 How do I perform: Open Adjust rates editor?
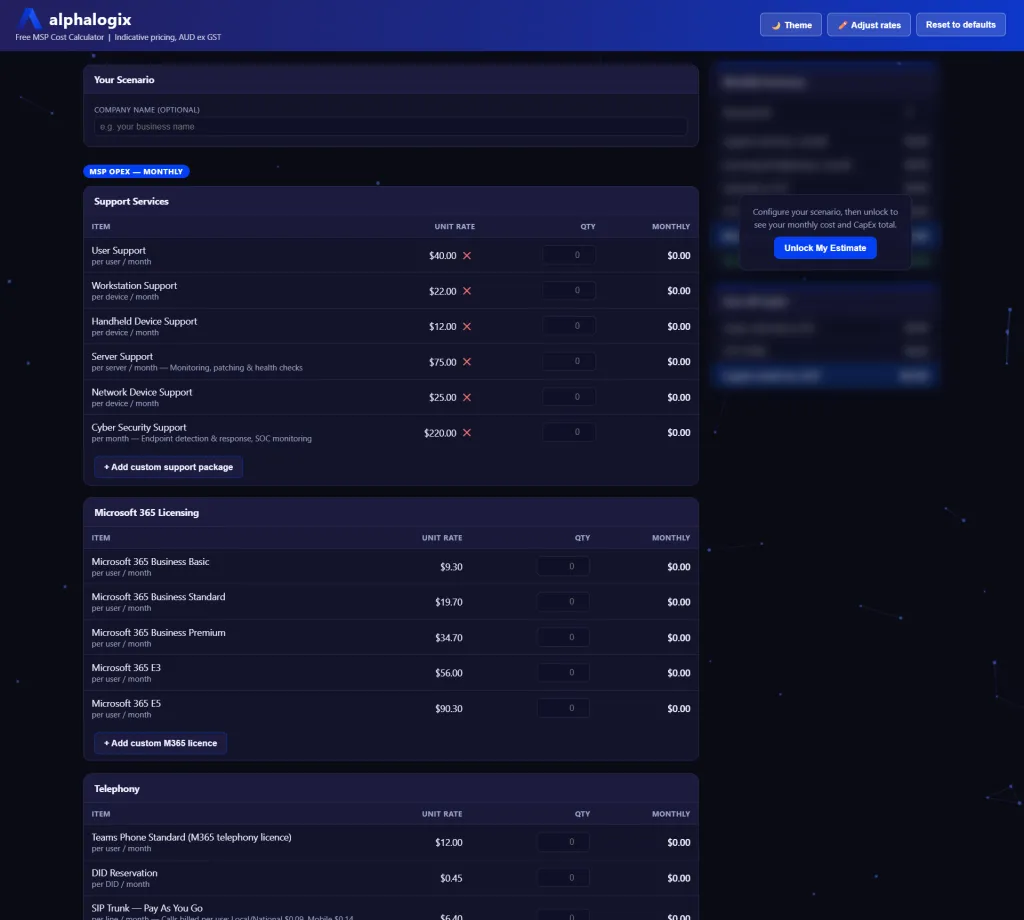click(x=869, y=25)
